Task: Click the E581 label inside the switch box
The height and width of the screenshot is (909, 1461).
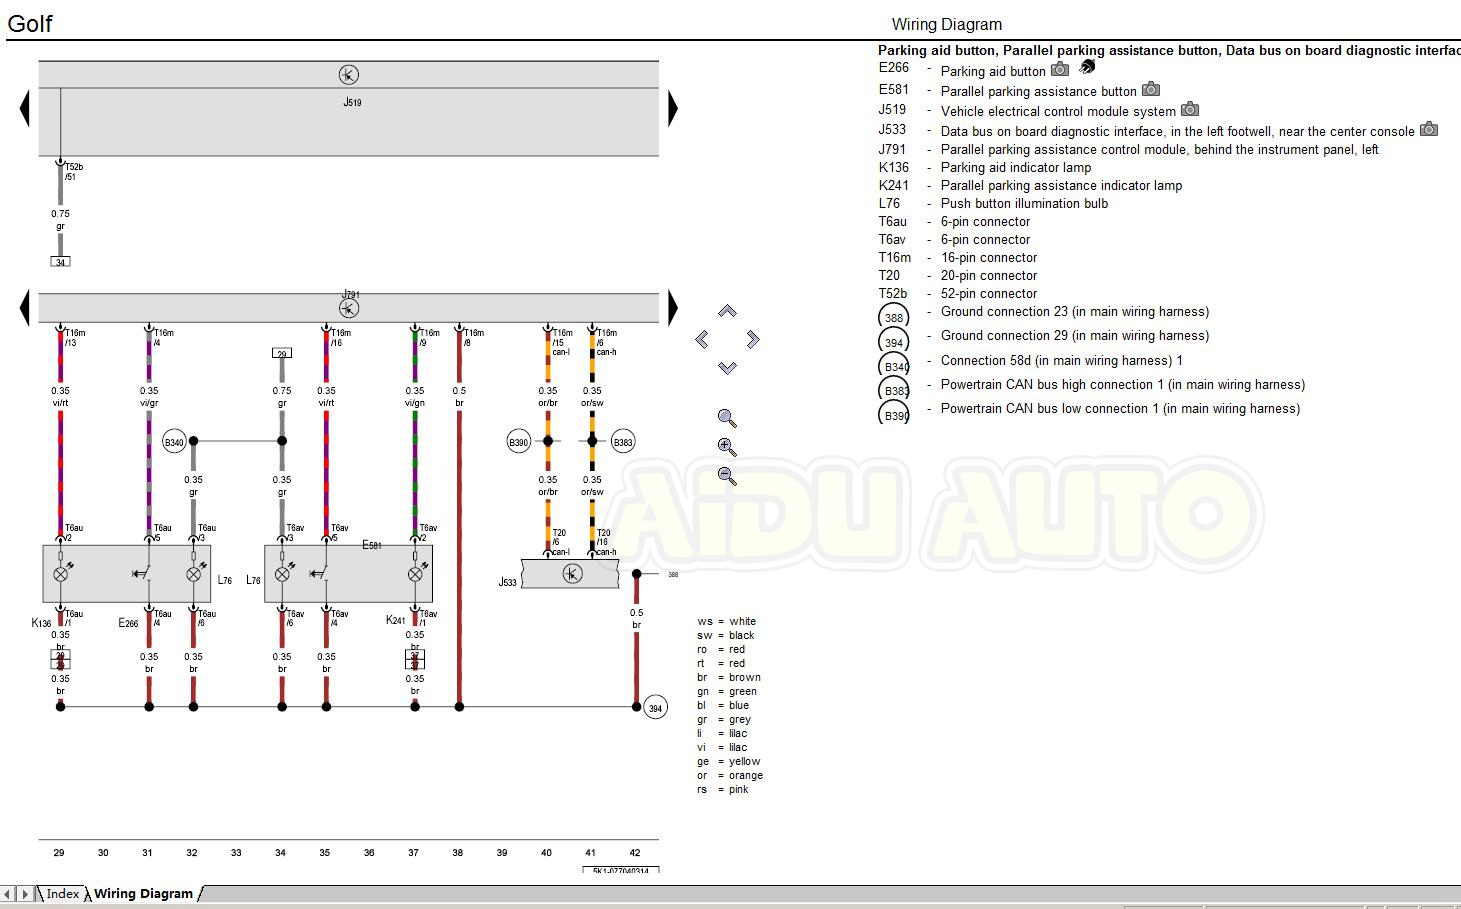Action: click(x=372, y=545)
